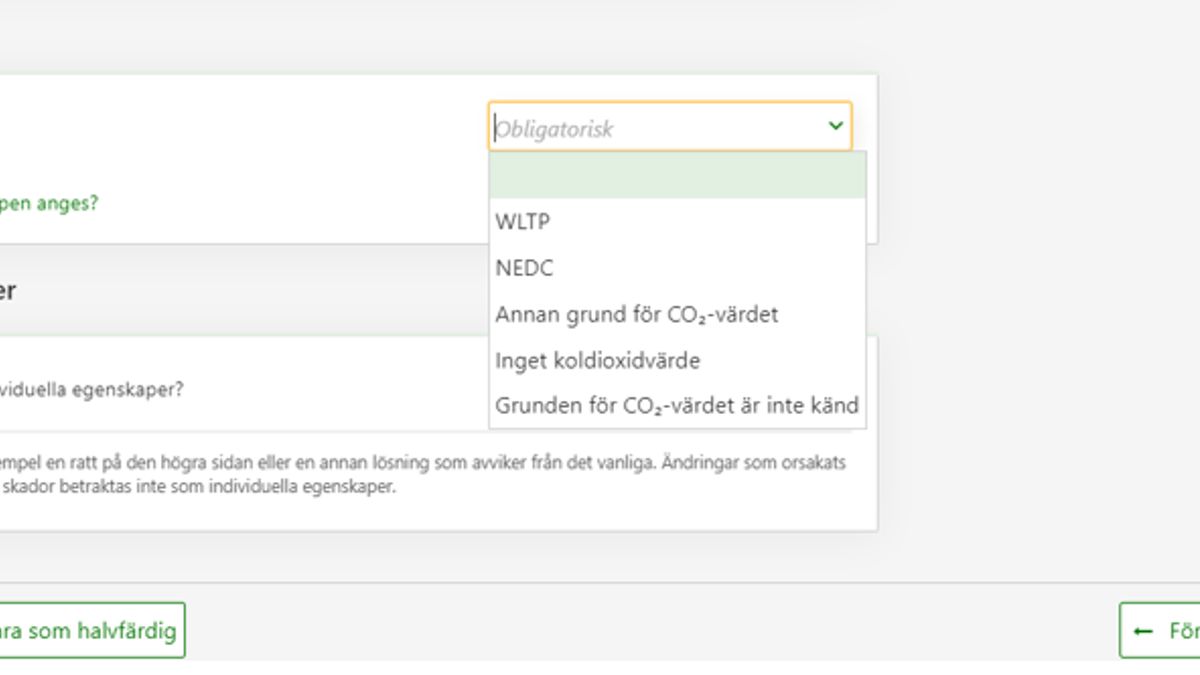
Task: Choose 'Grunden för CO₂-värdet är inte känd'
Action: click(x=676, y=406)
